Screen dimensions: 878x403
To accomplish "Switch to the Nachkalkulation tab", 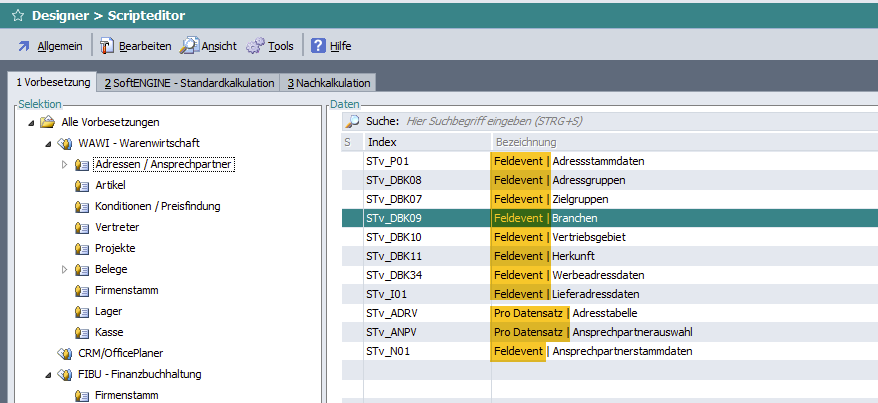I will tap(328, 83).
